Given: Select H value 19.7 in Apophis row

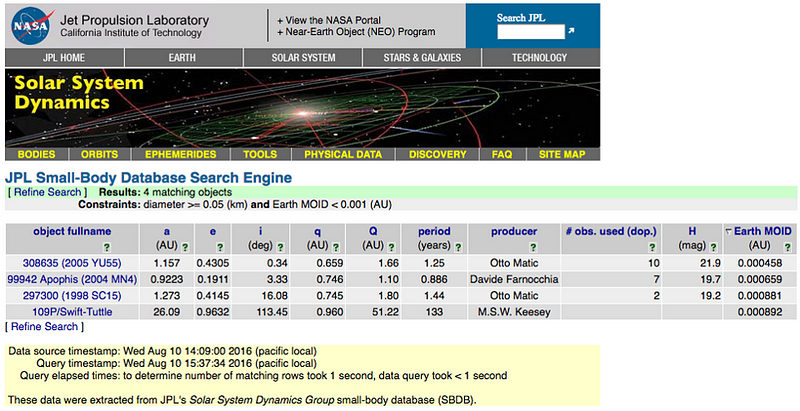Looking at the screenshot, I should 711,279.
